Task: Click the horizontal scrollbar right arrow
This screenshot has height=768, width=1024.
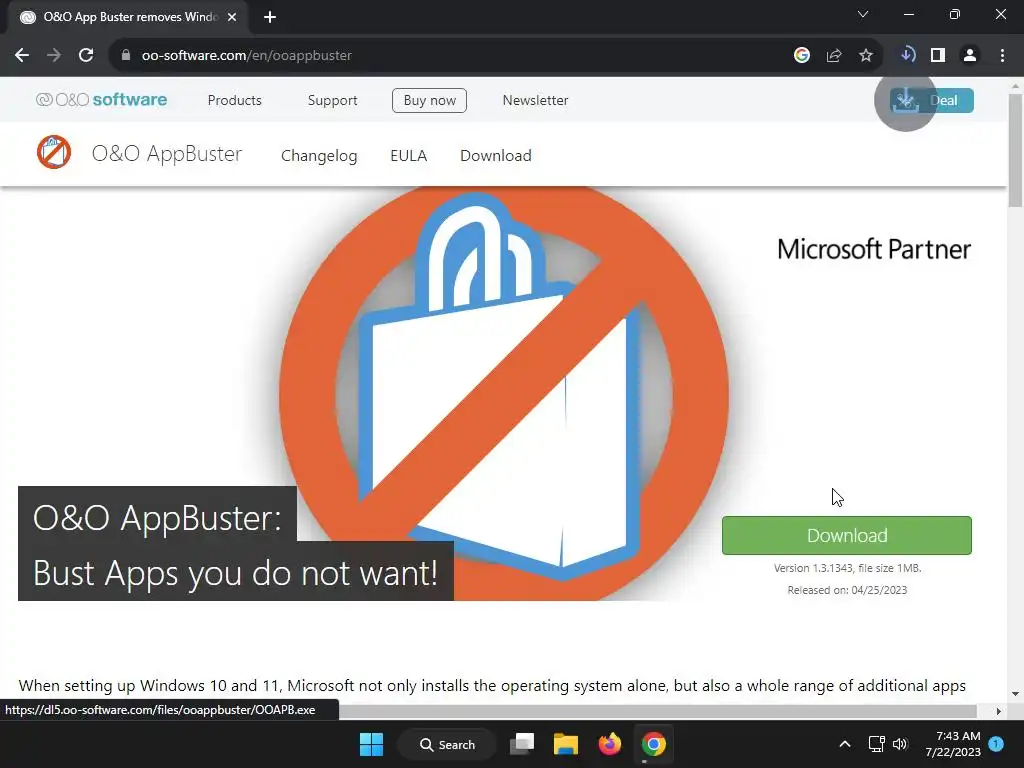Action: [998, 711]
